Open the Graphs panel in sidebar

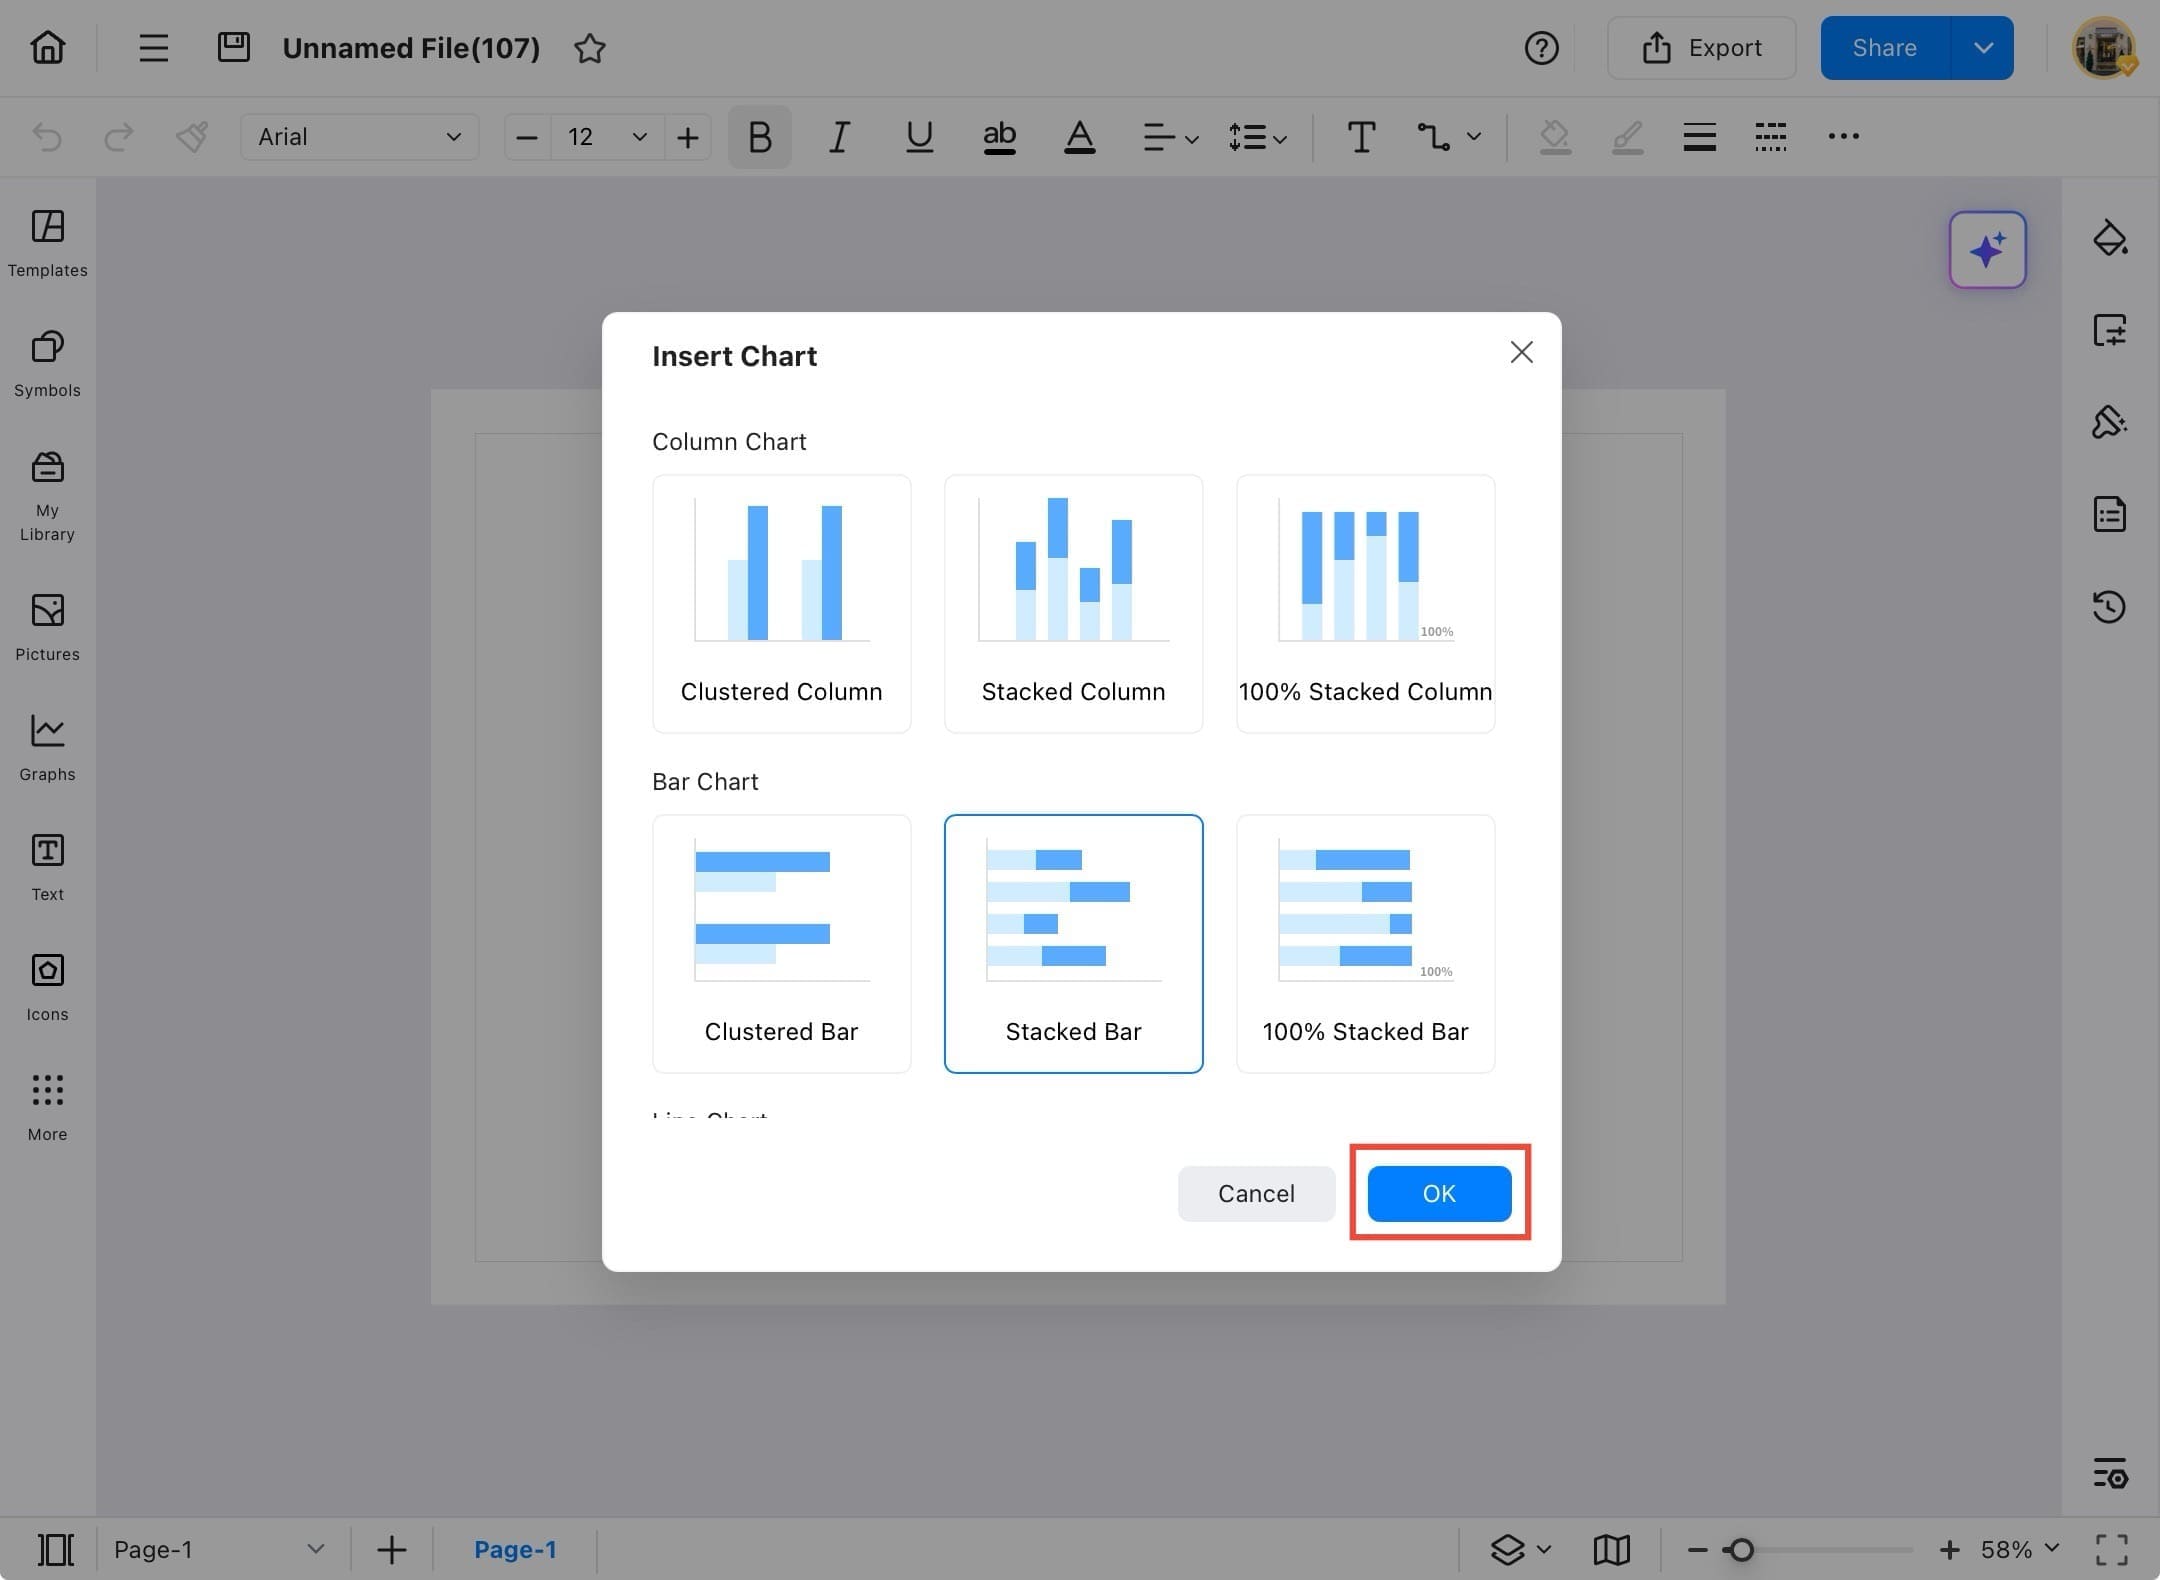(47, 746)
